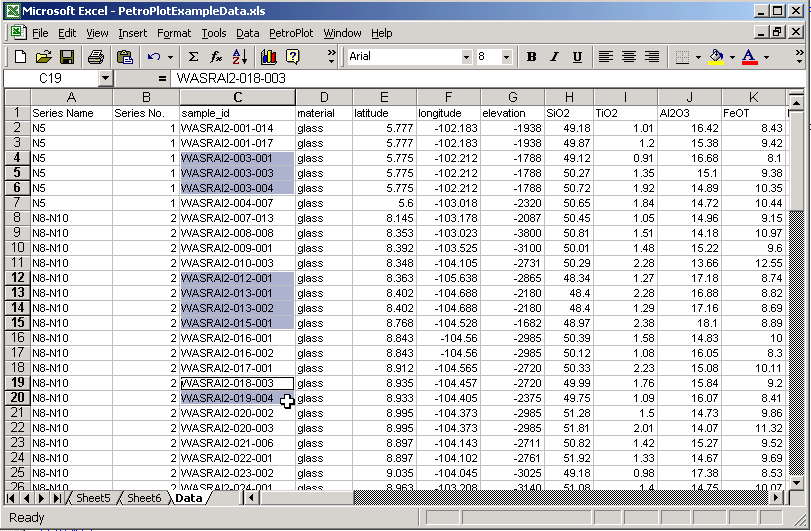Select the Data sheet tab
Viewport: 811px width, 531px height.
pos(189,498)
